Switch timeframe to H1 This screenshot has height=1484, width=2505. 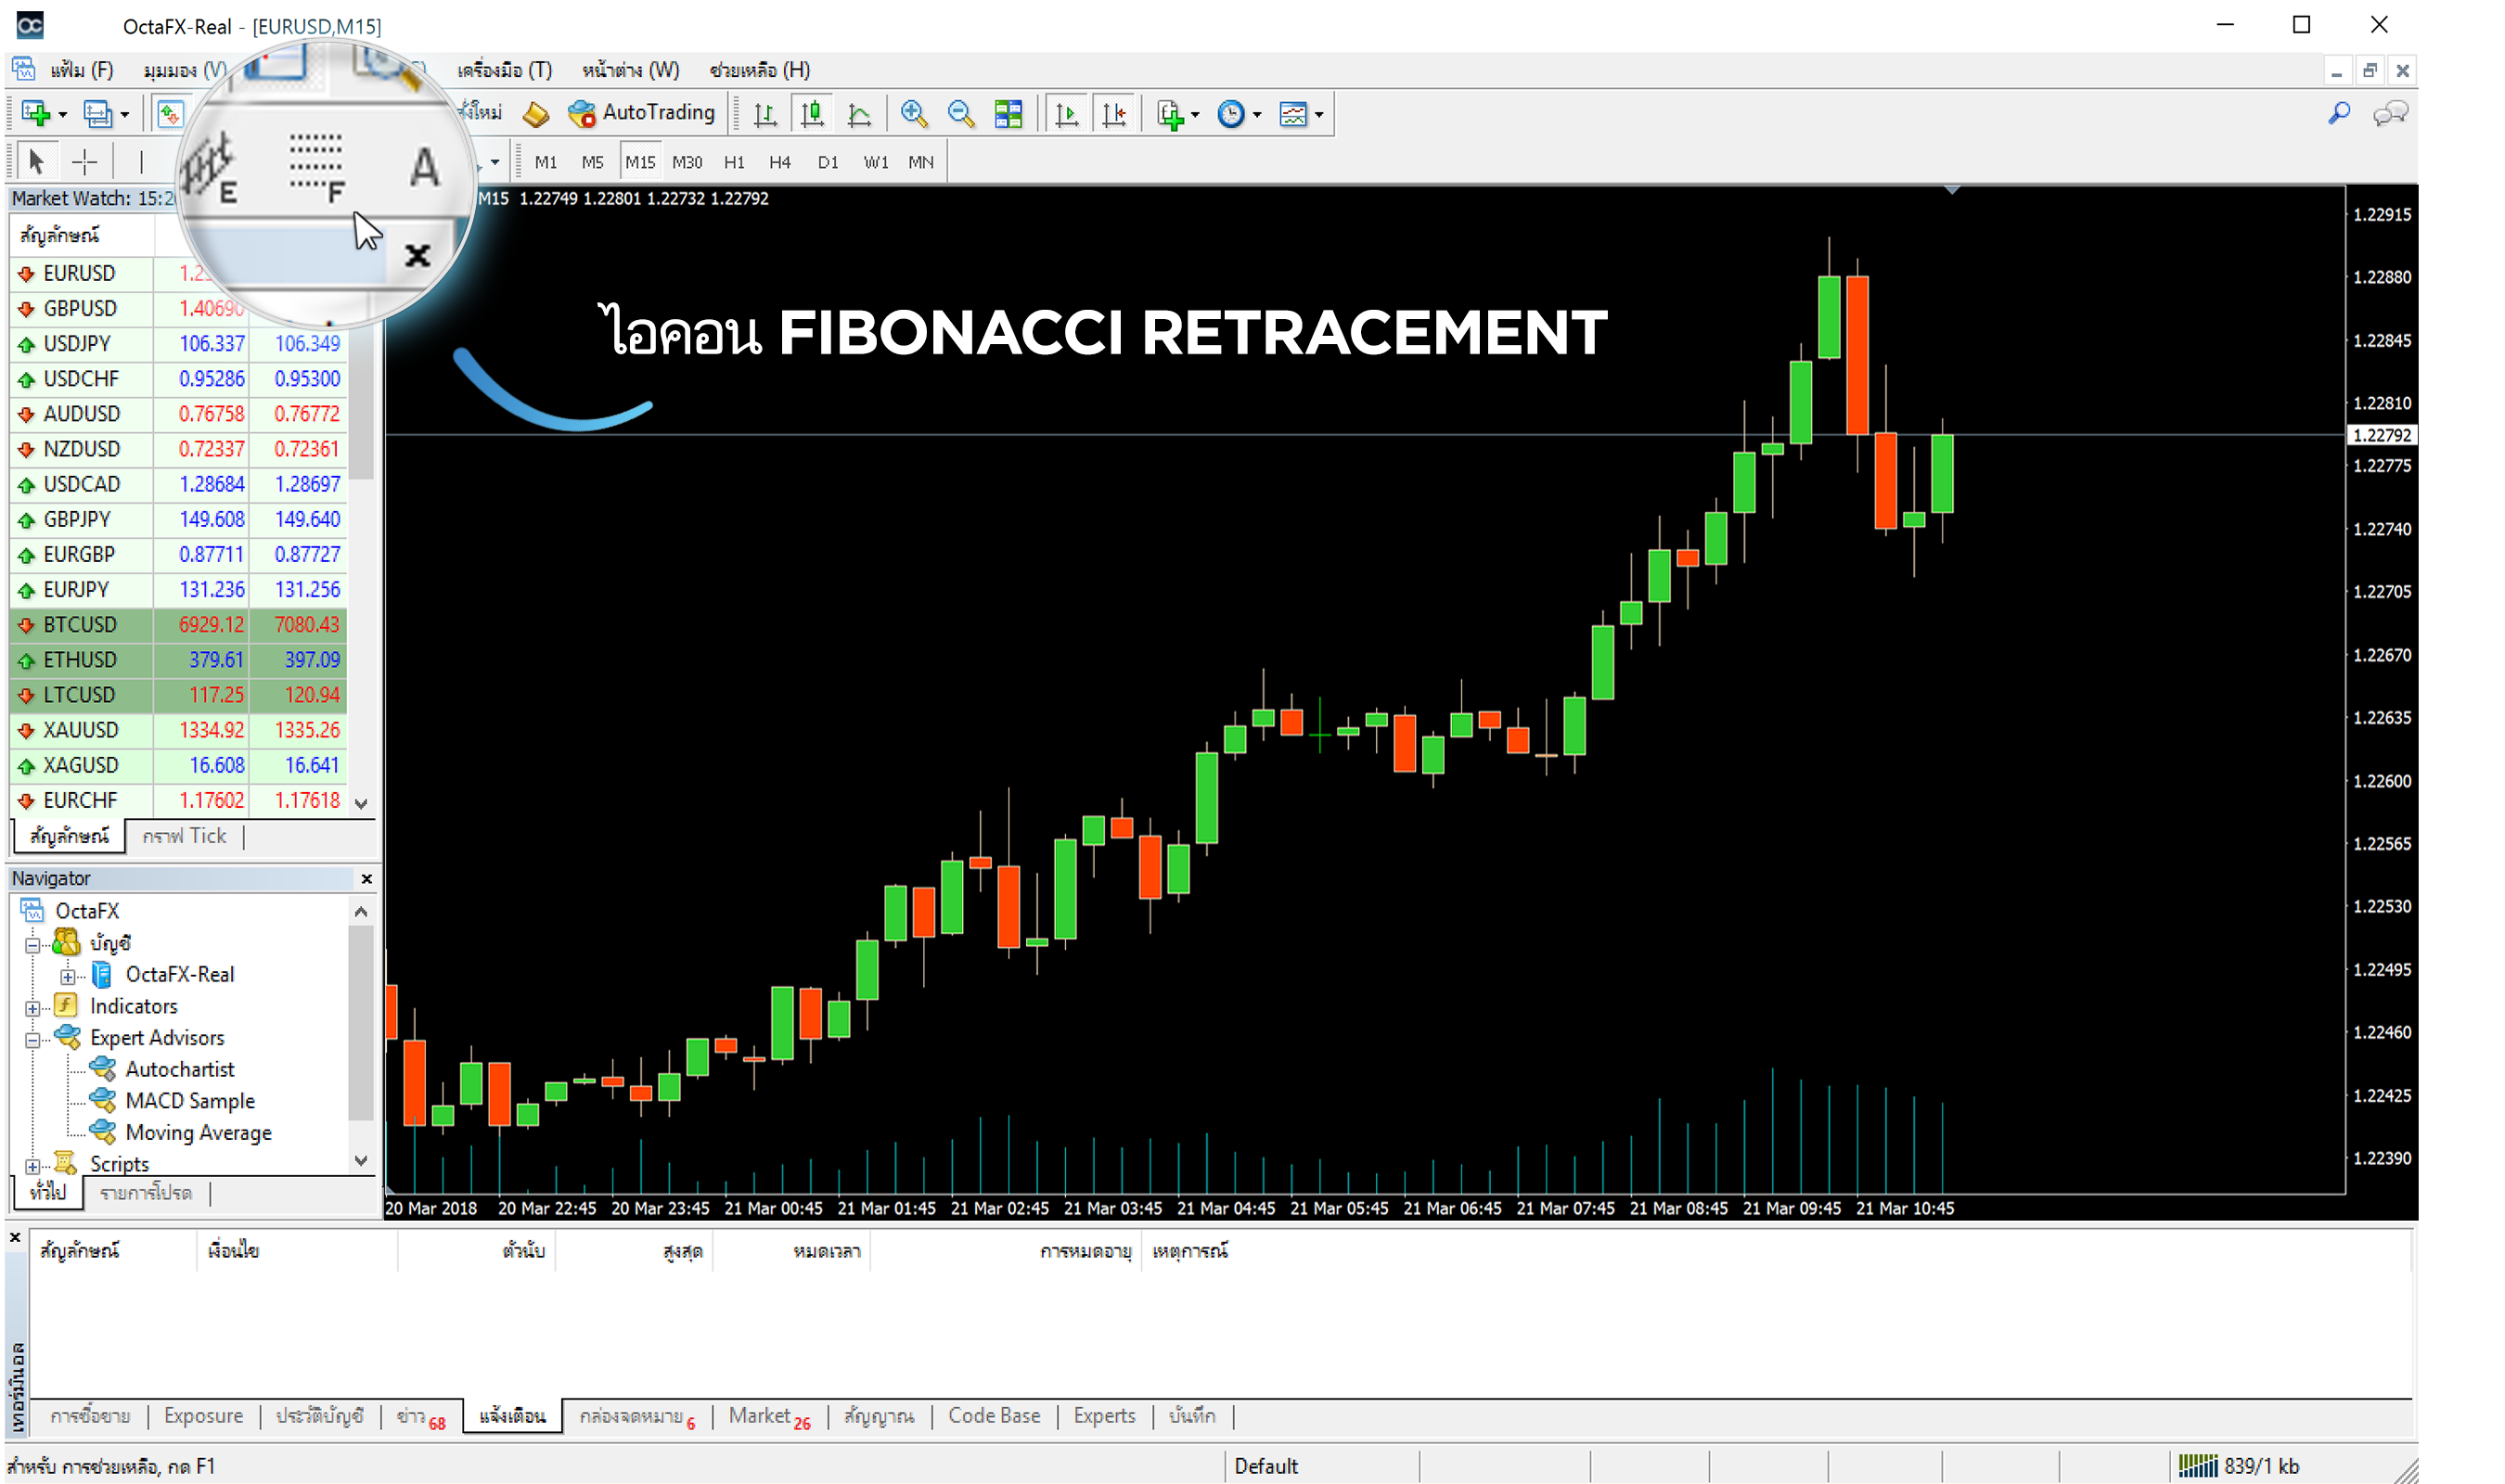734,162
